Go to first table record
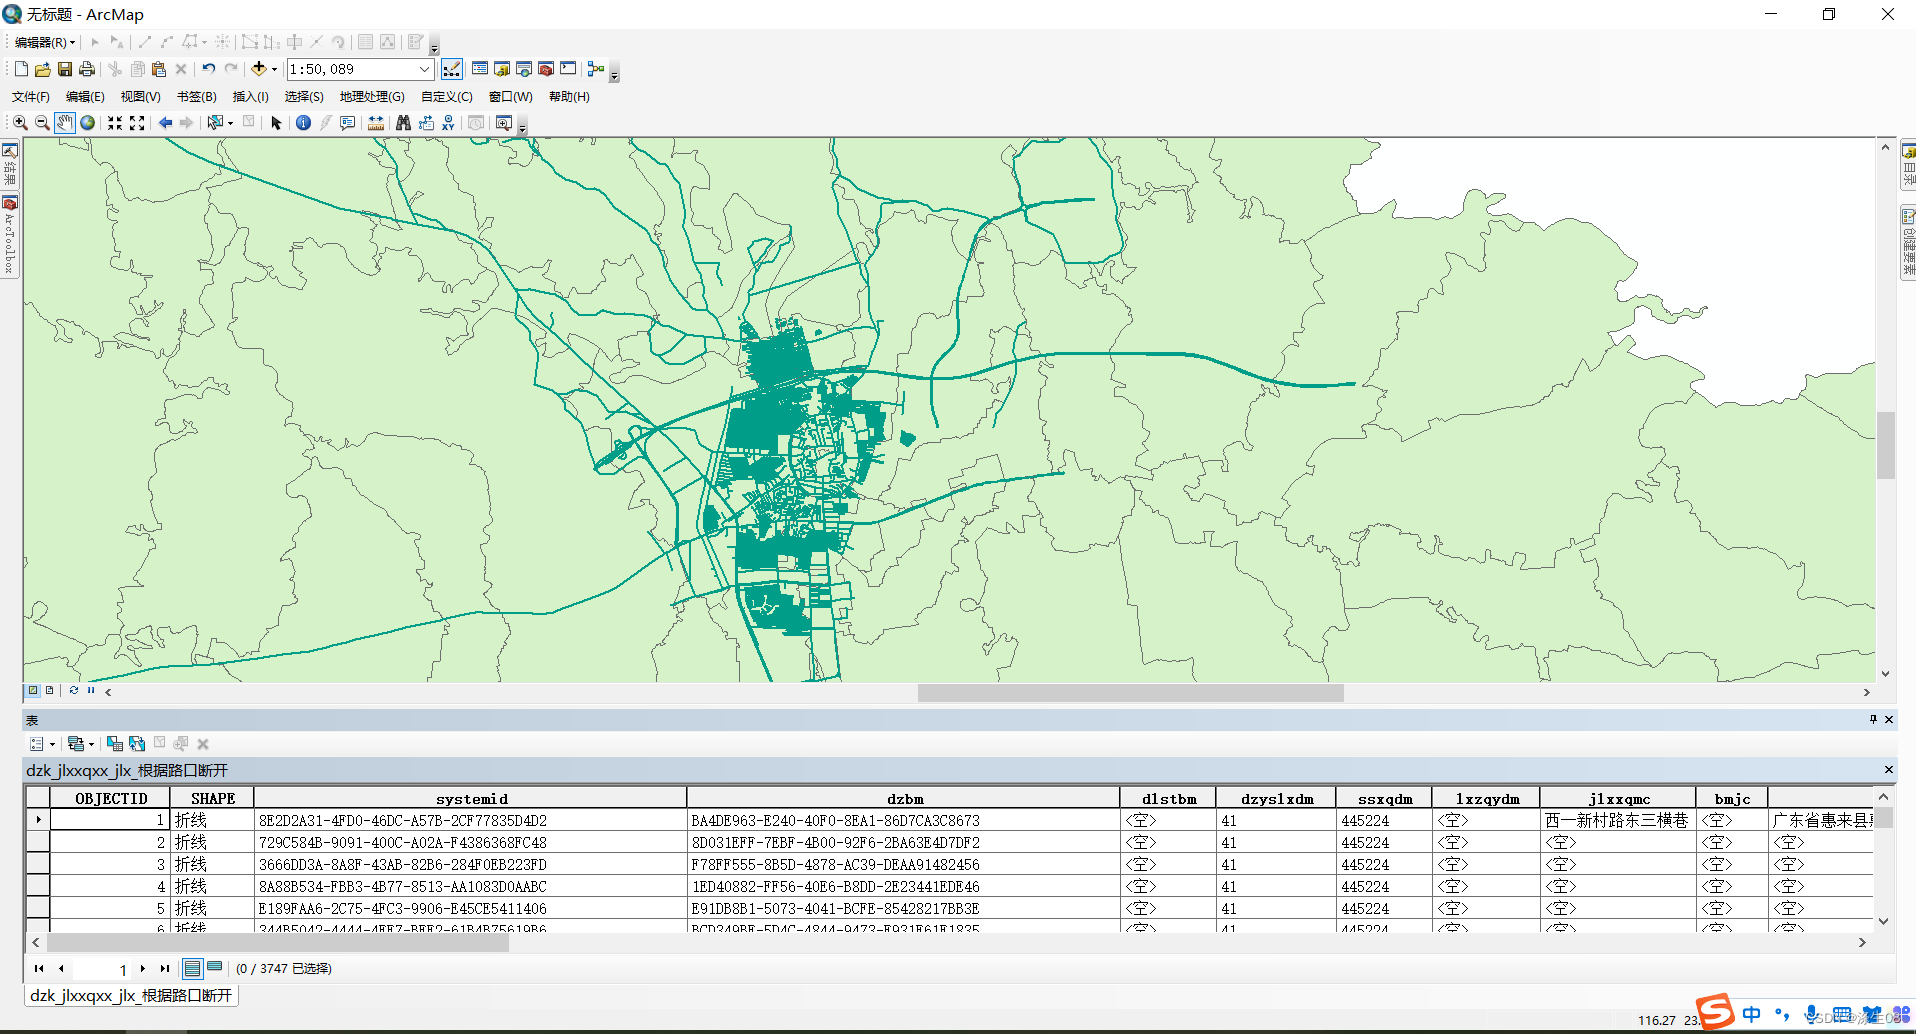 coord(39,968)
